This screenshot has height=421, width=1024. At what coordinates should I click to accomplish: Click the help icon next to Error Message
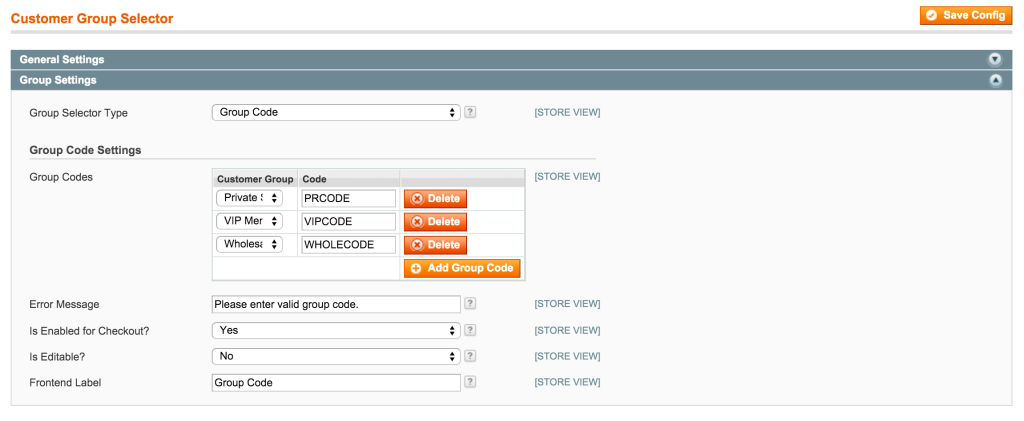tap(470, 304)
